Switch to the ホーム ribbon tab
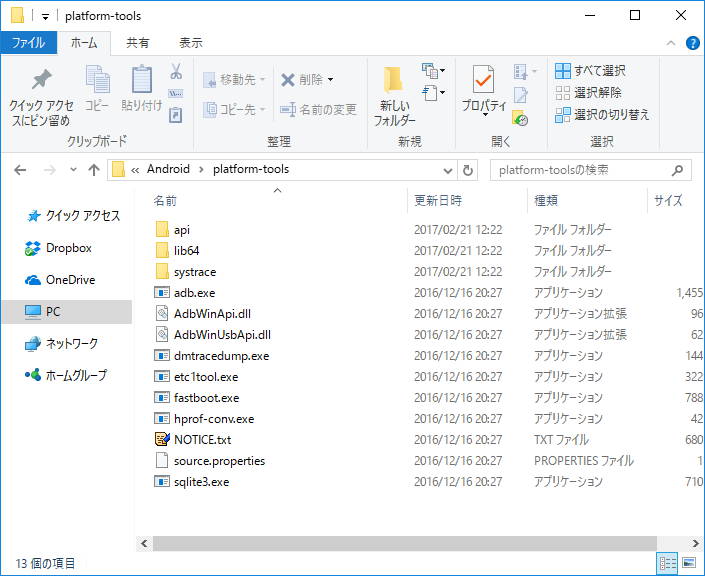This screenshot has height=576, width=705. [x=84, y=43]
